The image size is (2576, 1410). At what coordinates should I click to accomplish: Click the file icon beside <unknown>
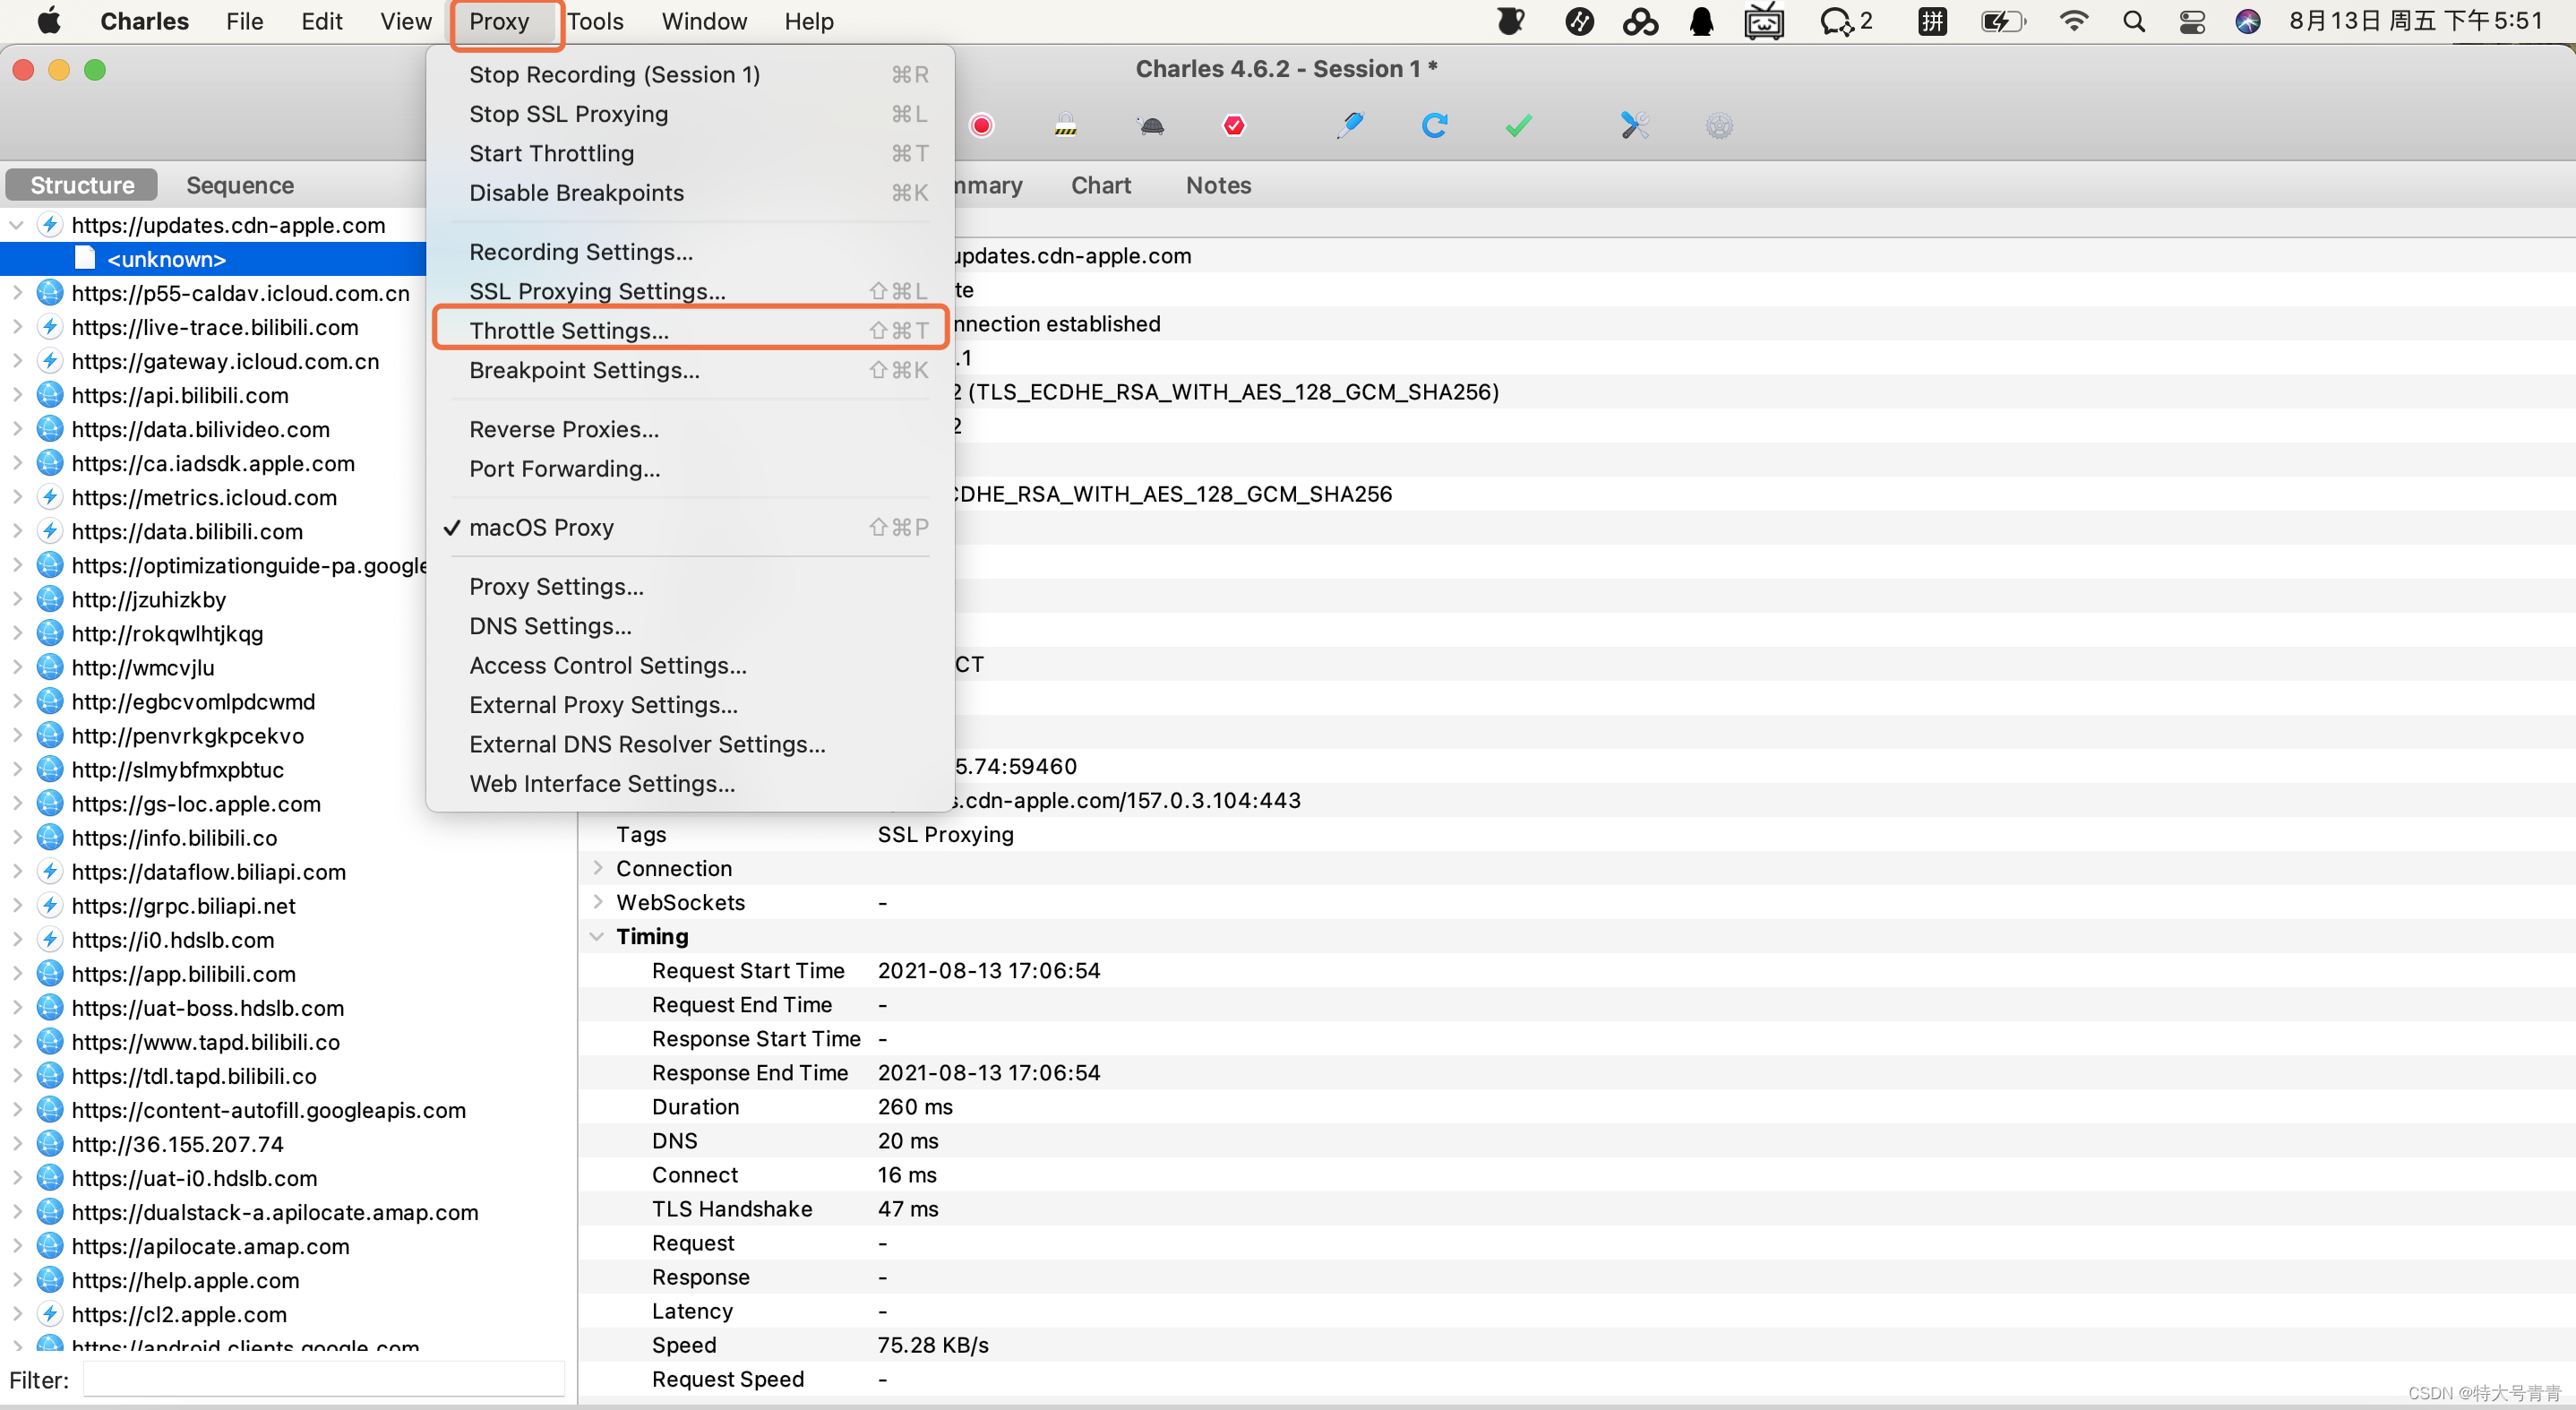click(x=85, y=259)
